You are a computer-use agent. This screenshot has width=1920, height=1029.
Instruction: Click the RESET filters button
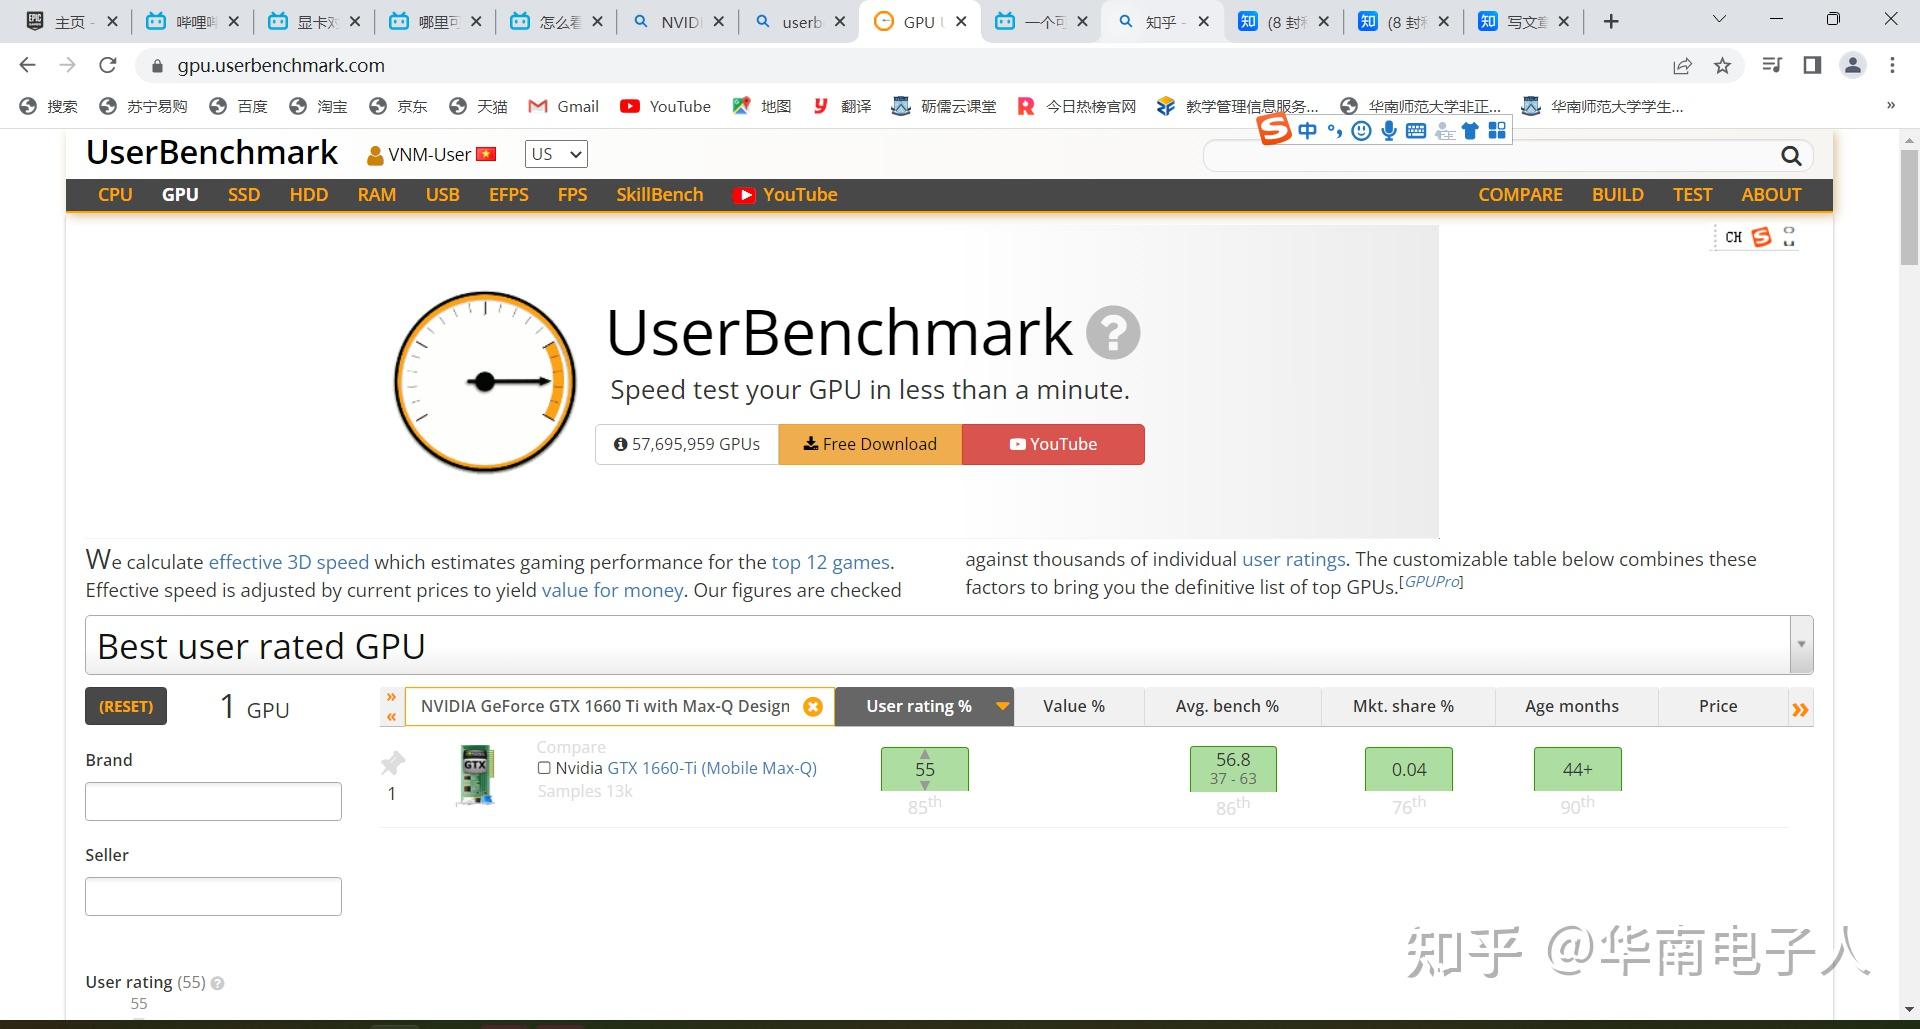click(x=126, y=706)
